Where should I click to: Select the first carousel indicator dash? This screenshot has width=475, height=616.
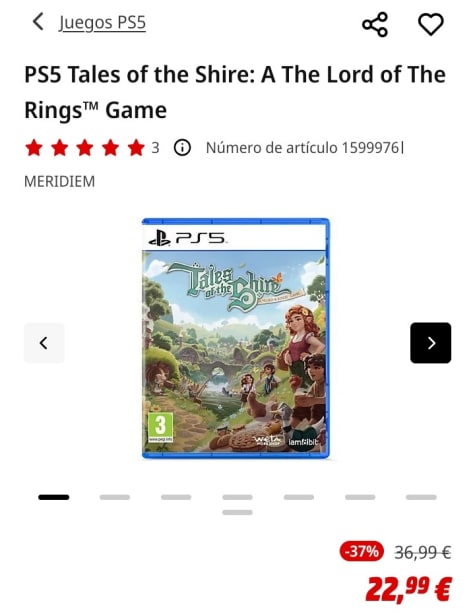(x=54, y=497)
